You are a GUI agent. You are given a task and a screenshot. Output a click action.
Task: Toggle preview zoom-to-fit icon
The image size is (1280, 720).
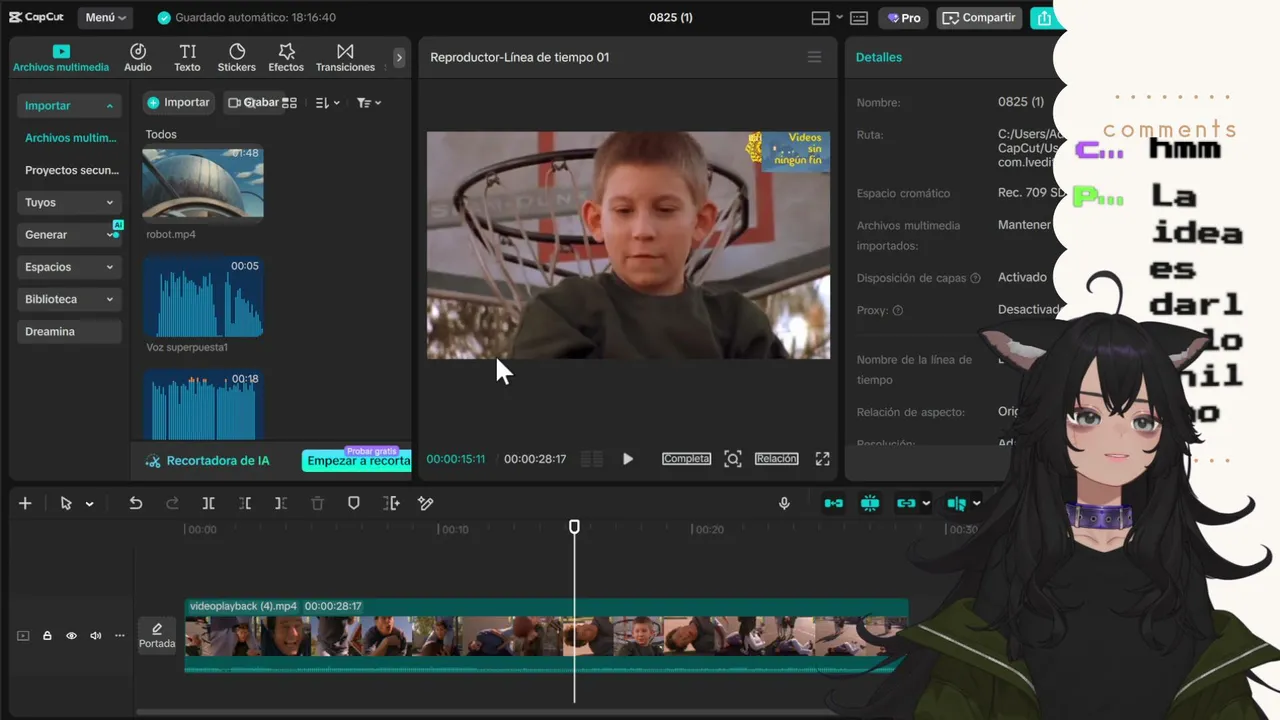coord(733,459)
